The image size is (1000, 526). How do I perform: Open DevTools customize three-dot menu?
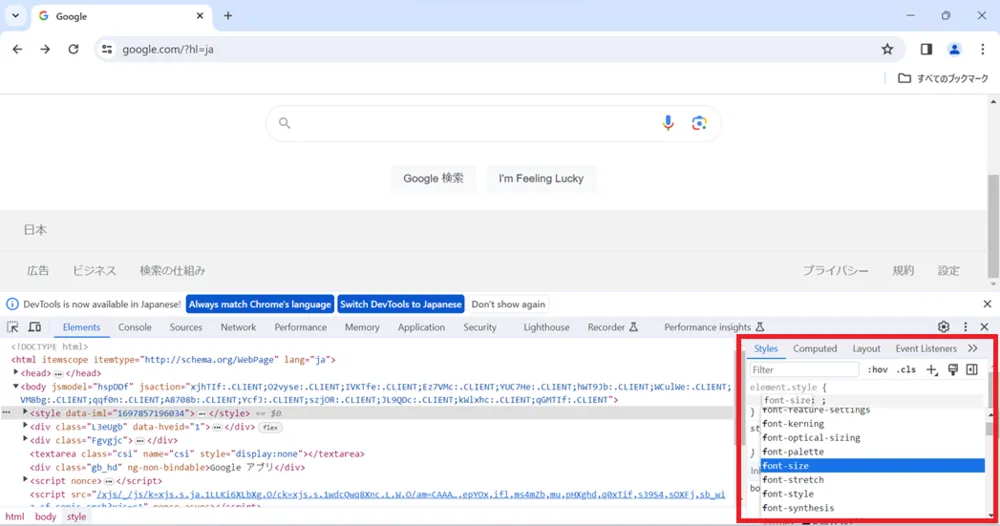click(965, 327)
